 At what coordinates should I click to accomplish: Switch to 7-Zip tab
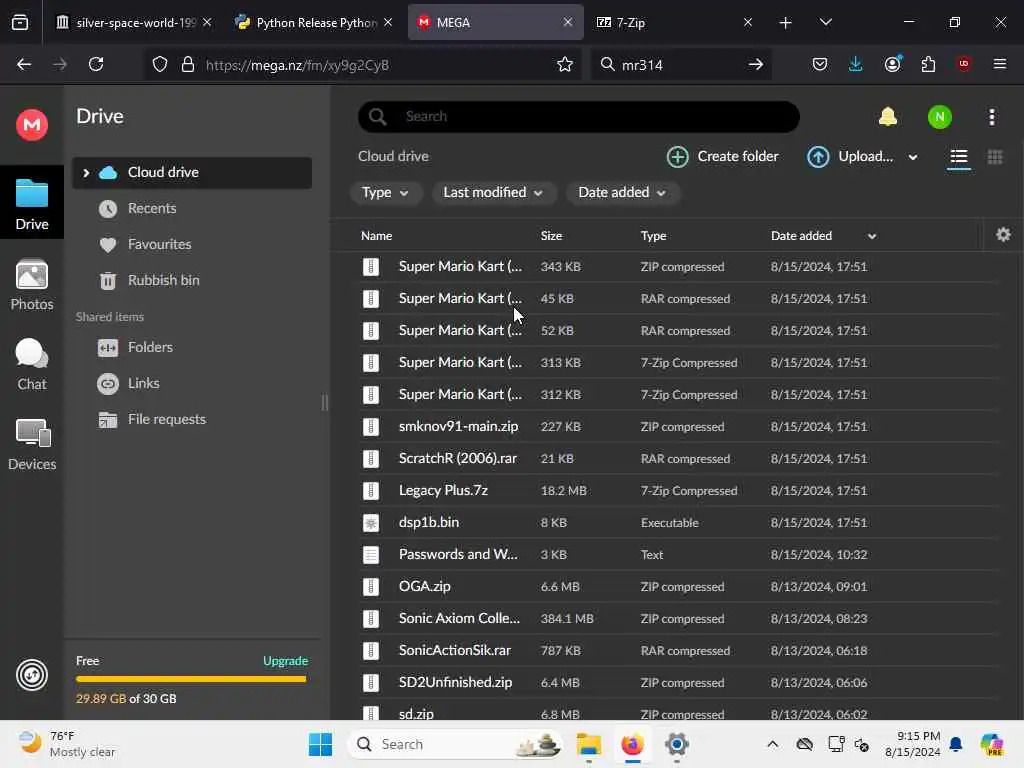coord(674,23)
